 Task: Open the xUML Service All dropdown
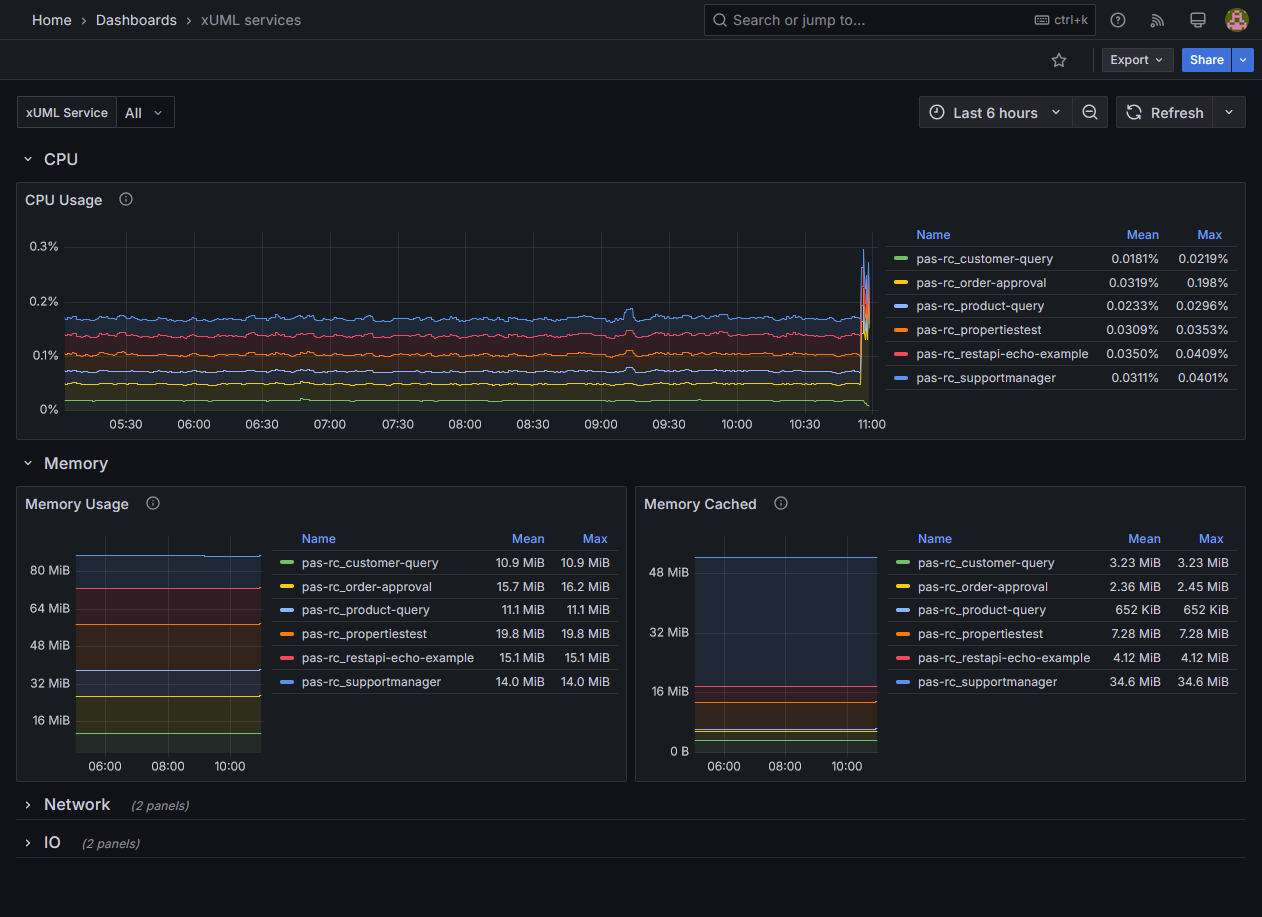(145, 113)
